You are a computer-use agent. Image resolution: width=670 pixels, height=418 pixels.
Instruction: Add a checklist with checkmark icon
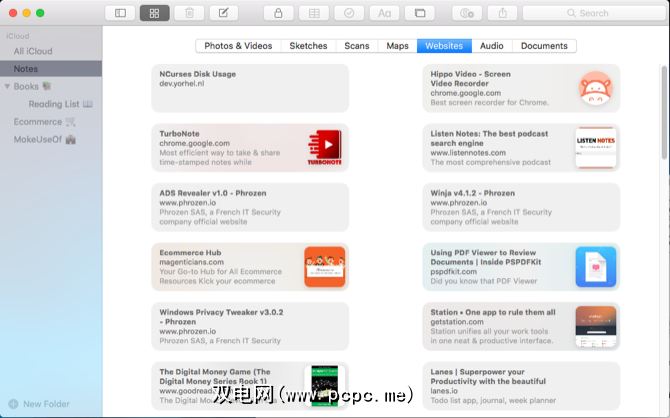click(x=349, y=13)
